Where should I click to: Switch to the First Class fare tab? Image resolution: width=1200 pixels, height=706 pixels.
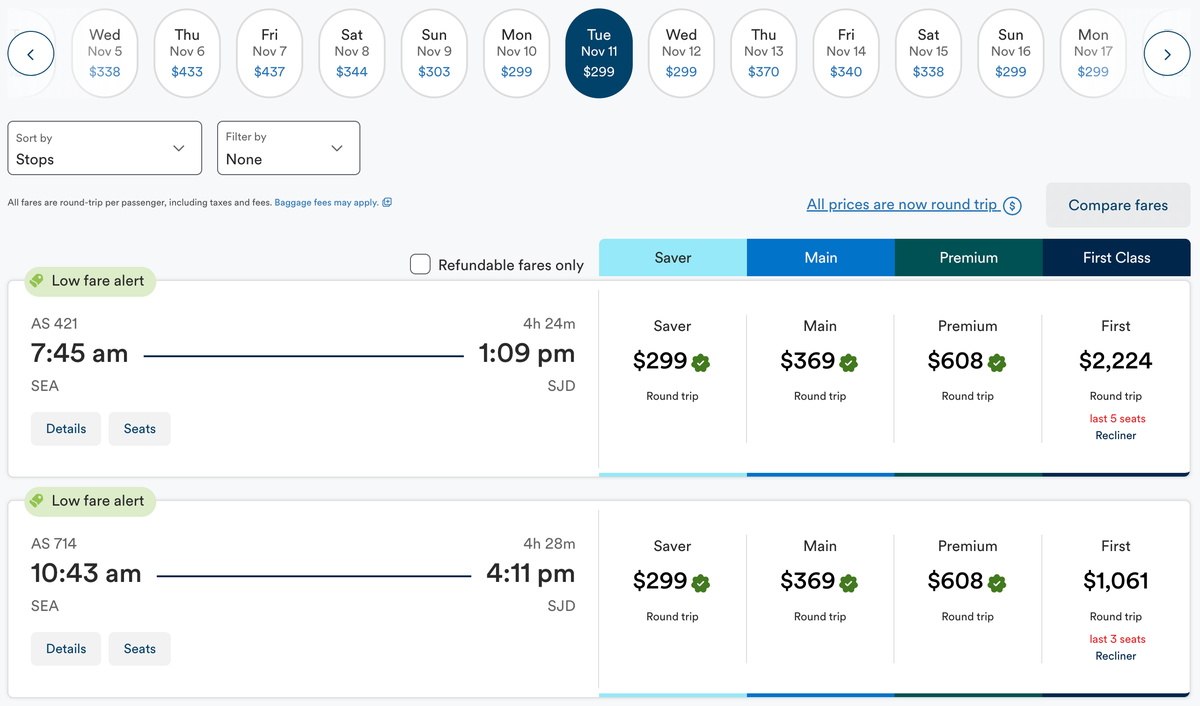[1116, 258]
